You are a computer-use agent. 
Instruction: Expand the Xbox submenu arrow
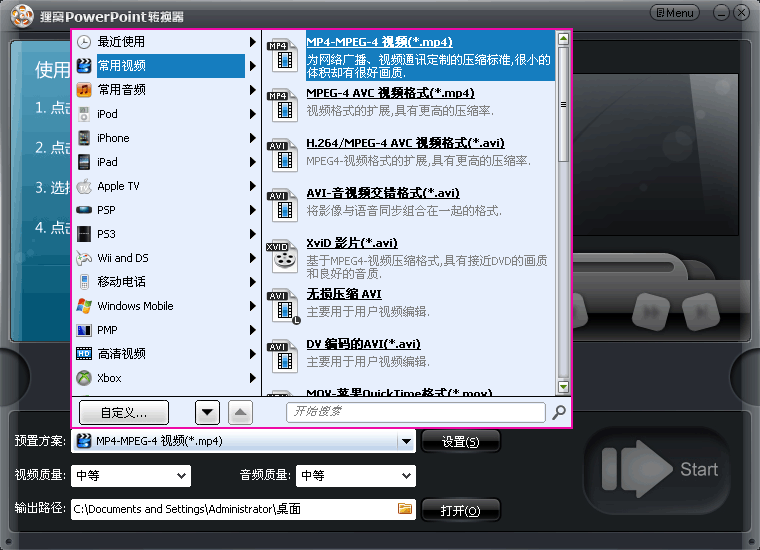(x=252, y=378)
